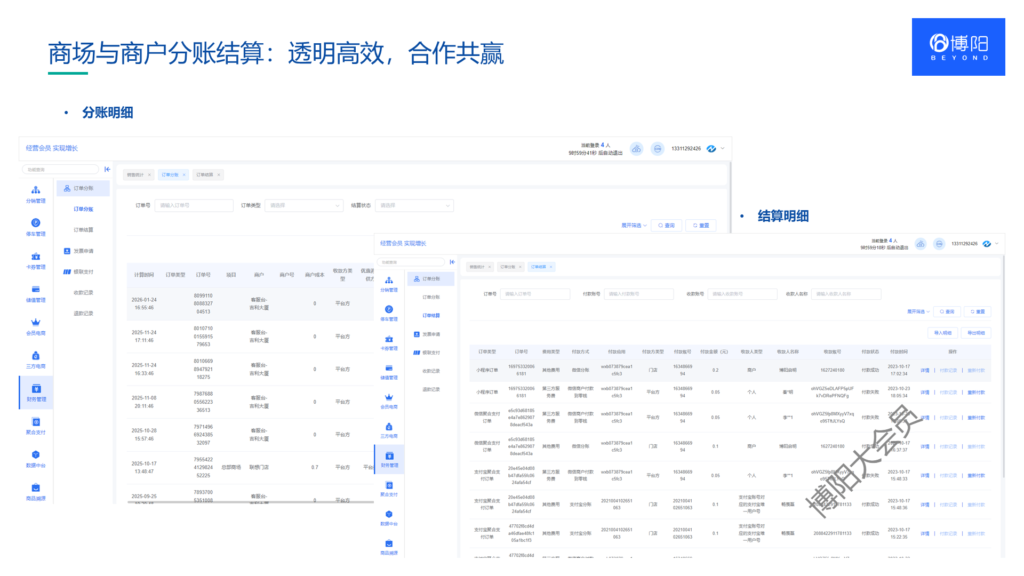The width and height of the screenshot is (1024, 576).
Task: Open 会员电商 crown icon in 结算明细 window
Action: 389,397
